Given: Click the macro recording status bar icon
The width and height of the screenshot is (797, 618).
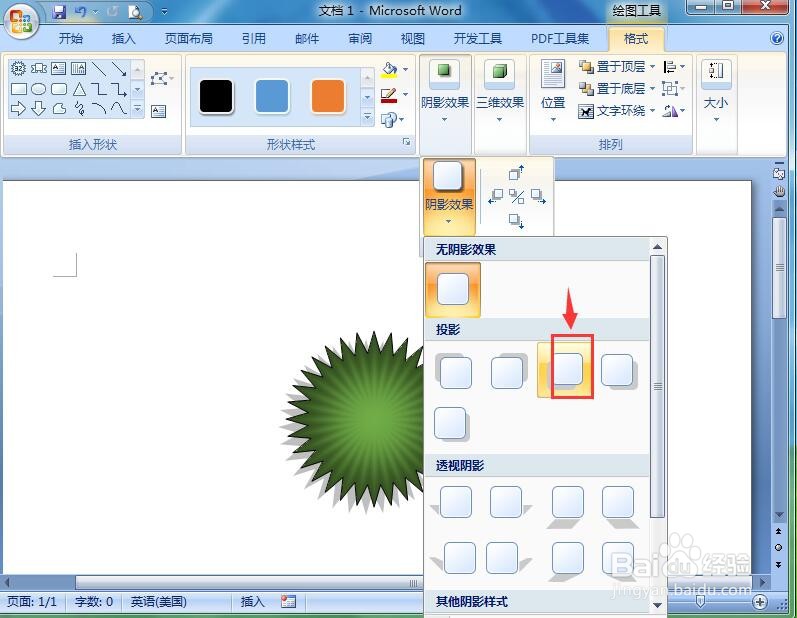Looking at the screenshot, I should pos(288,602).
